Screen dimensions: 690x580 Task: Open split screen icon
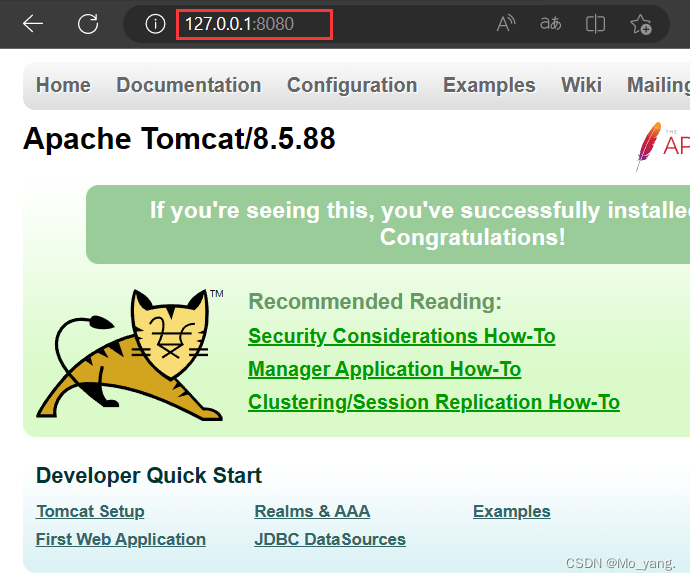(595, 24)
